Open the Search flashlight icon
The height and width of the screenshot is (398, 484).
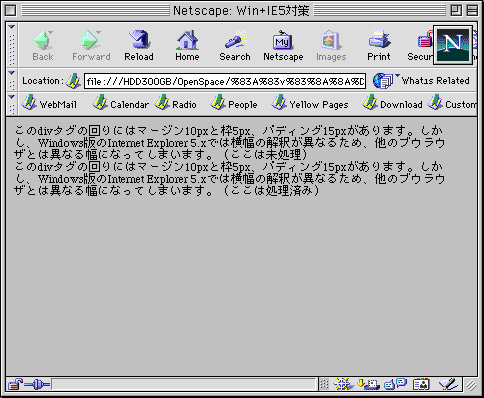(x=235, y=45)
